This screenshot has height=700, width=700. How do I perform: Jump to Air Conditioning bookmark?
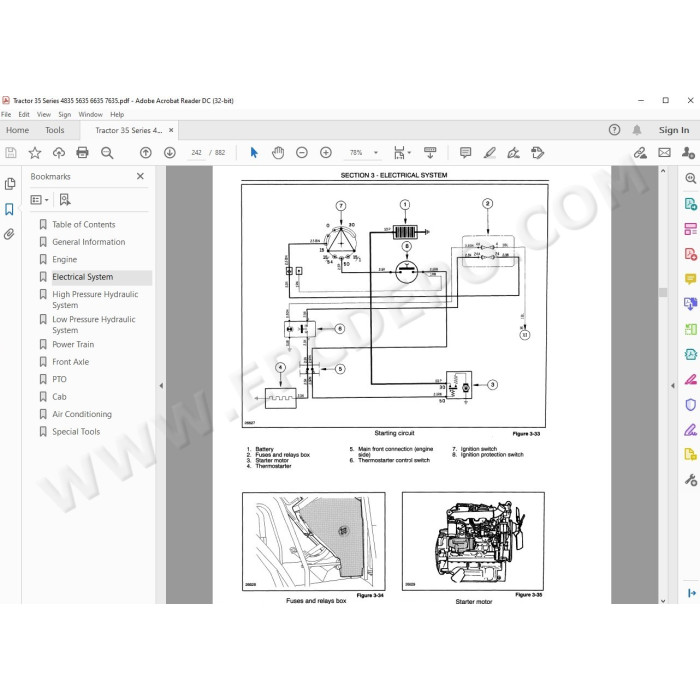click(x=82, y=414)
